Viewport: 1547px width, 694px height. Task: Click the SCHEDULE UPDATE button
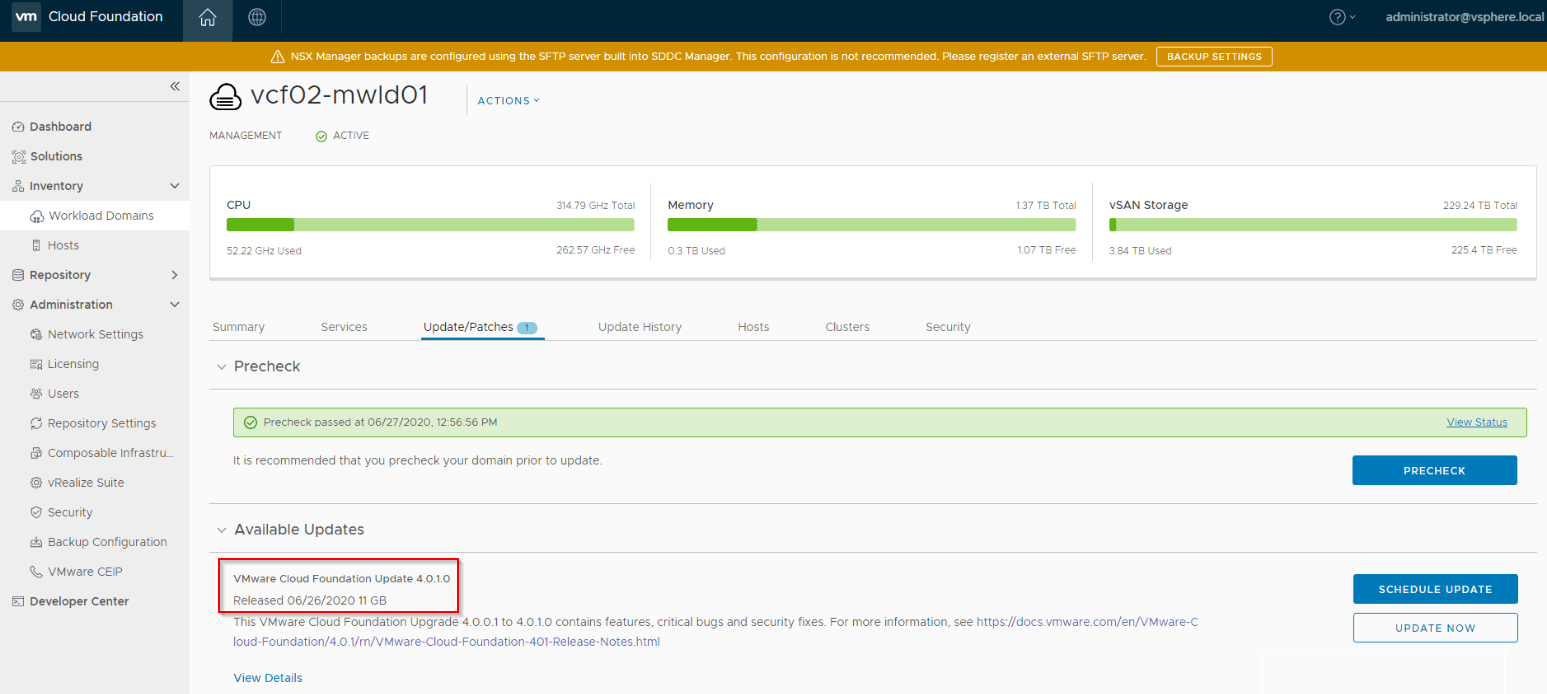click(1435, 589)
